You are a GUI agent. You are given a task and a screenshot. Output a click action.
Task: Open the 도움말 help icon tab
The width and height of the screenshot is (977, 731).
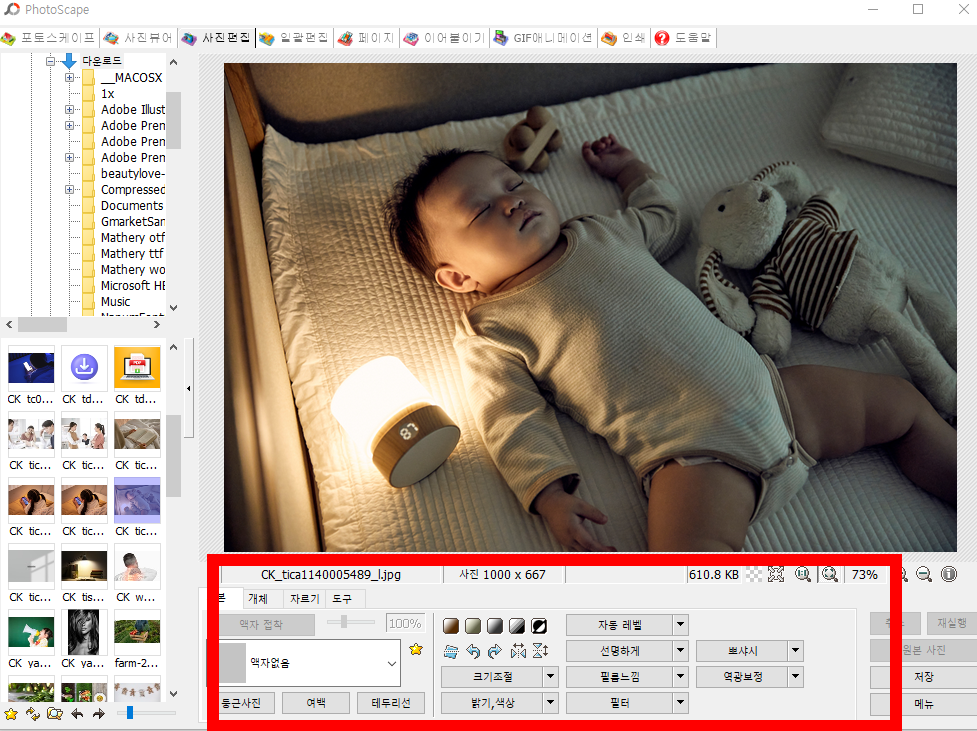click(684, 38)
